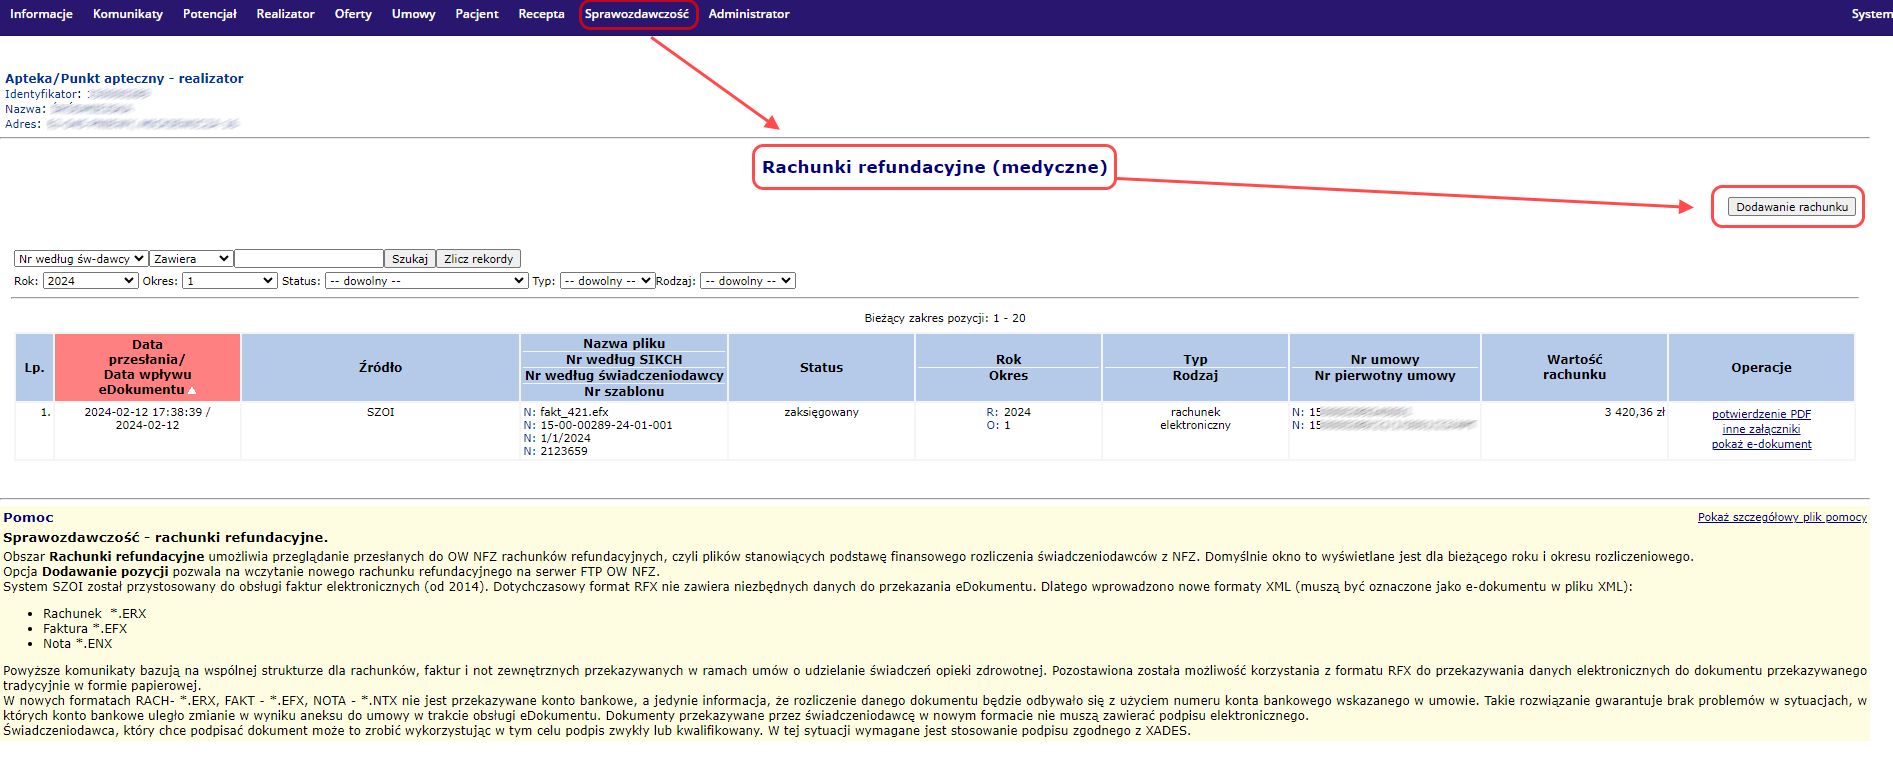
Task: Open the Komunikaty menu
Action: (x=127, y=14)
